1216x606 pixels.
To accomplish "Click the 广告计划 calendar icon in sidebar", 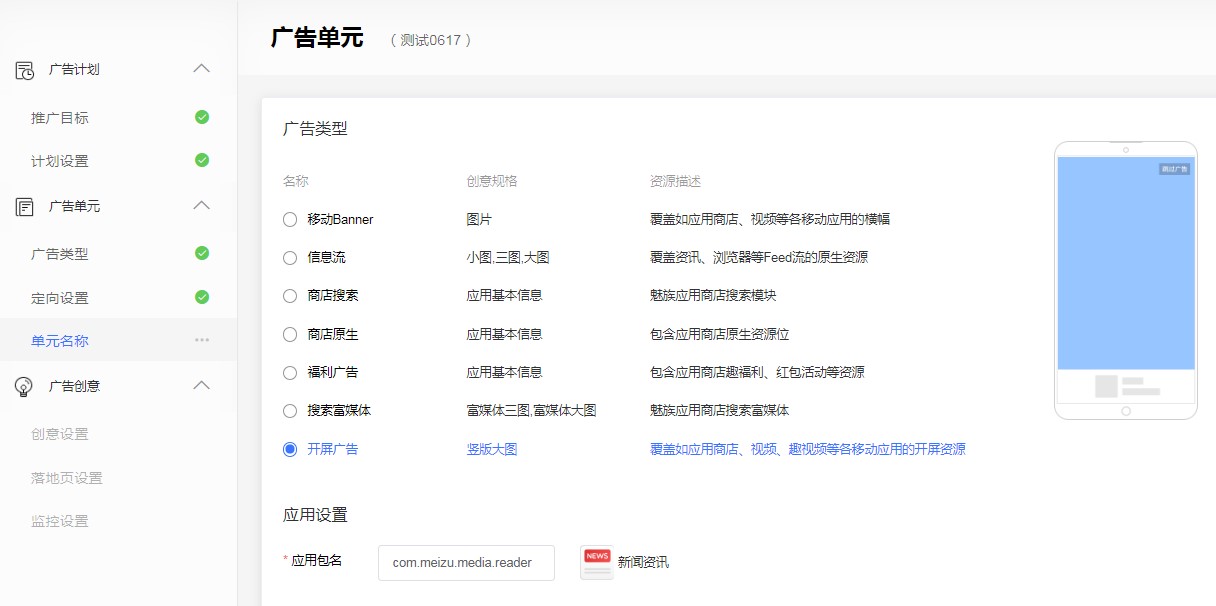I will (x=22, y=69).
